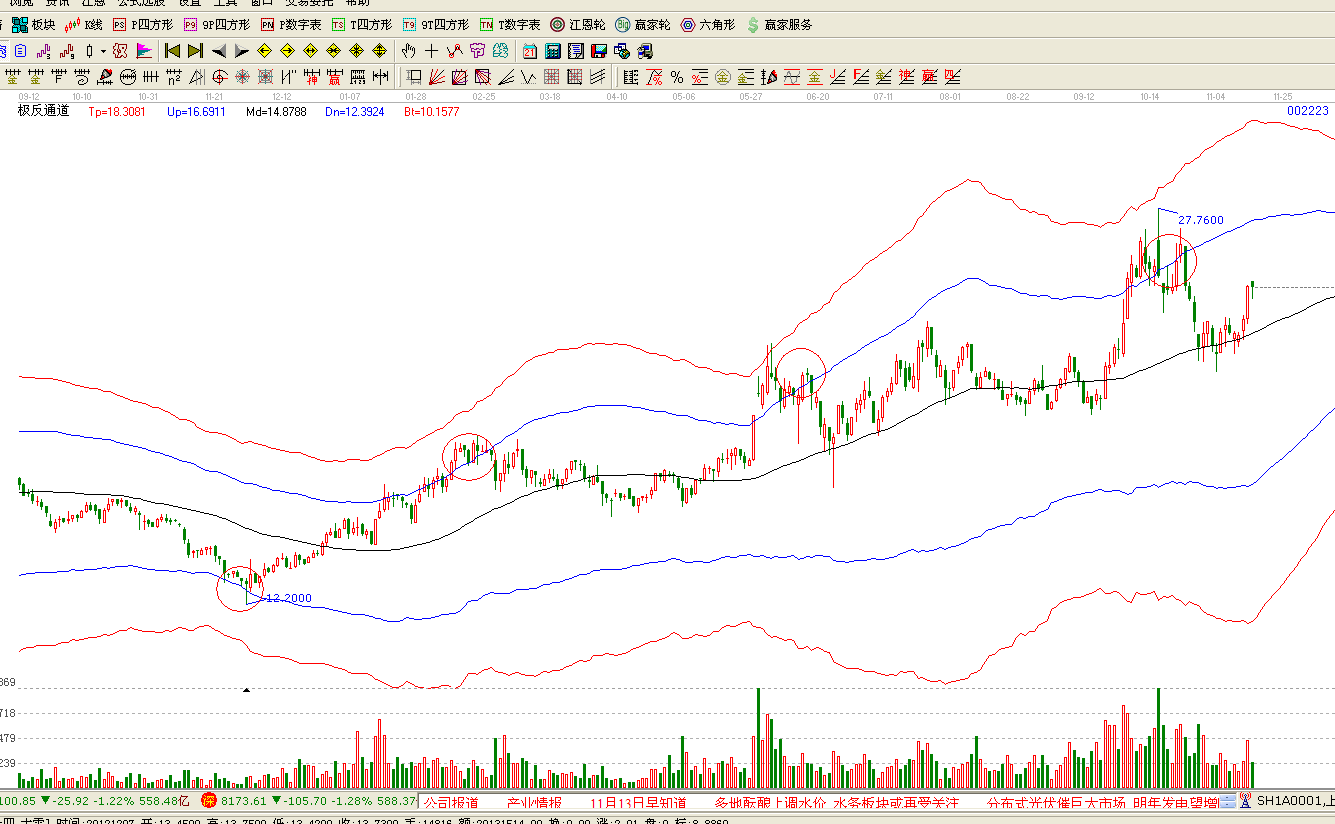Expand the candlestick type dropdown arrow
This screenshot has width=1335, height=824.
(x=103, y=51)
